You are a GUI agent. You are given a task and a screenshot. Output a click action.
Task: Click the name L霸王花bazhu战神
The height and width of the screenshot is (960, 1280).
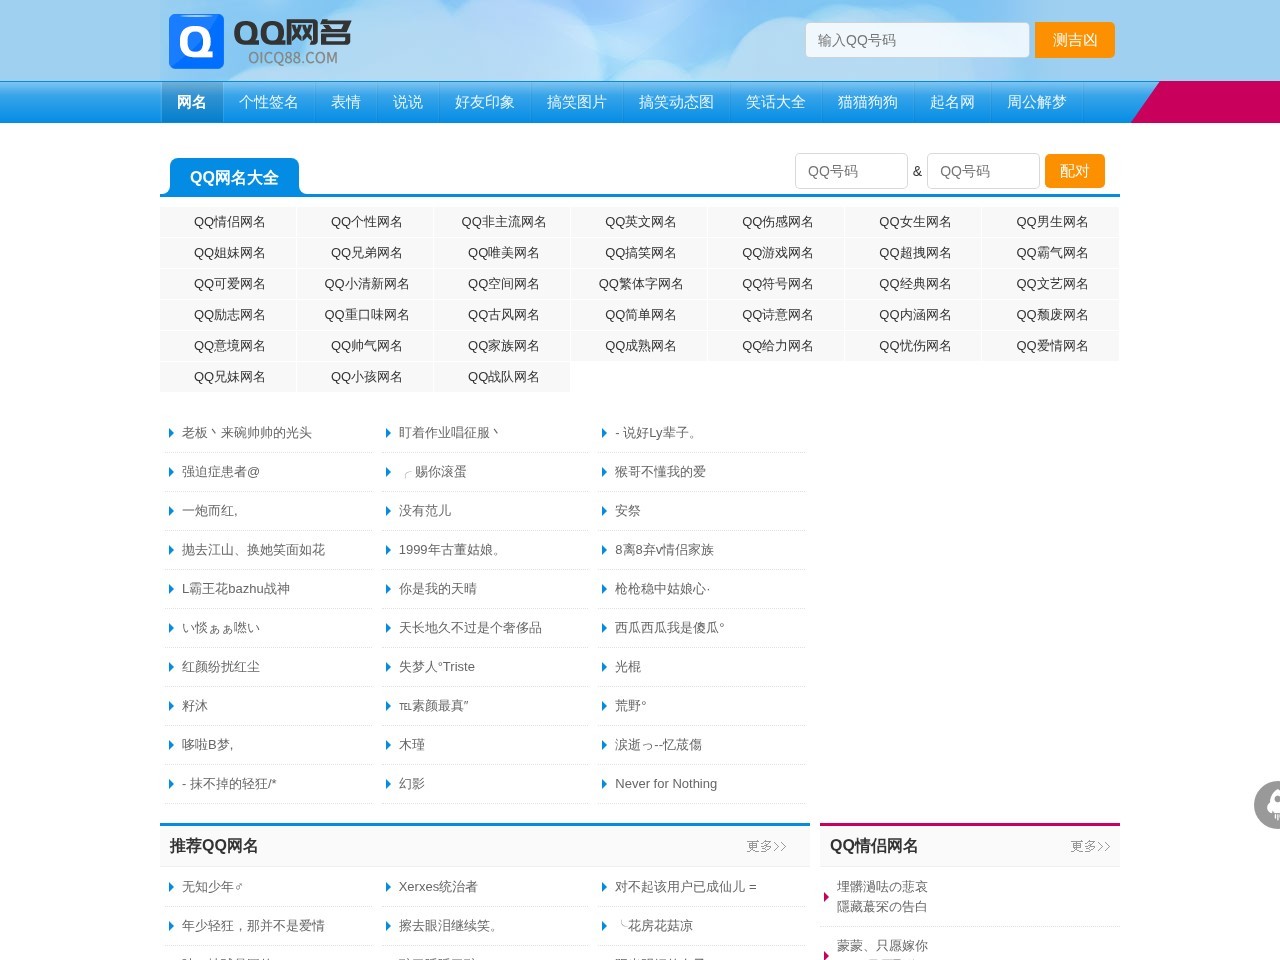(x=236, y=589)
